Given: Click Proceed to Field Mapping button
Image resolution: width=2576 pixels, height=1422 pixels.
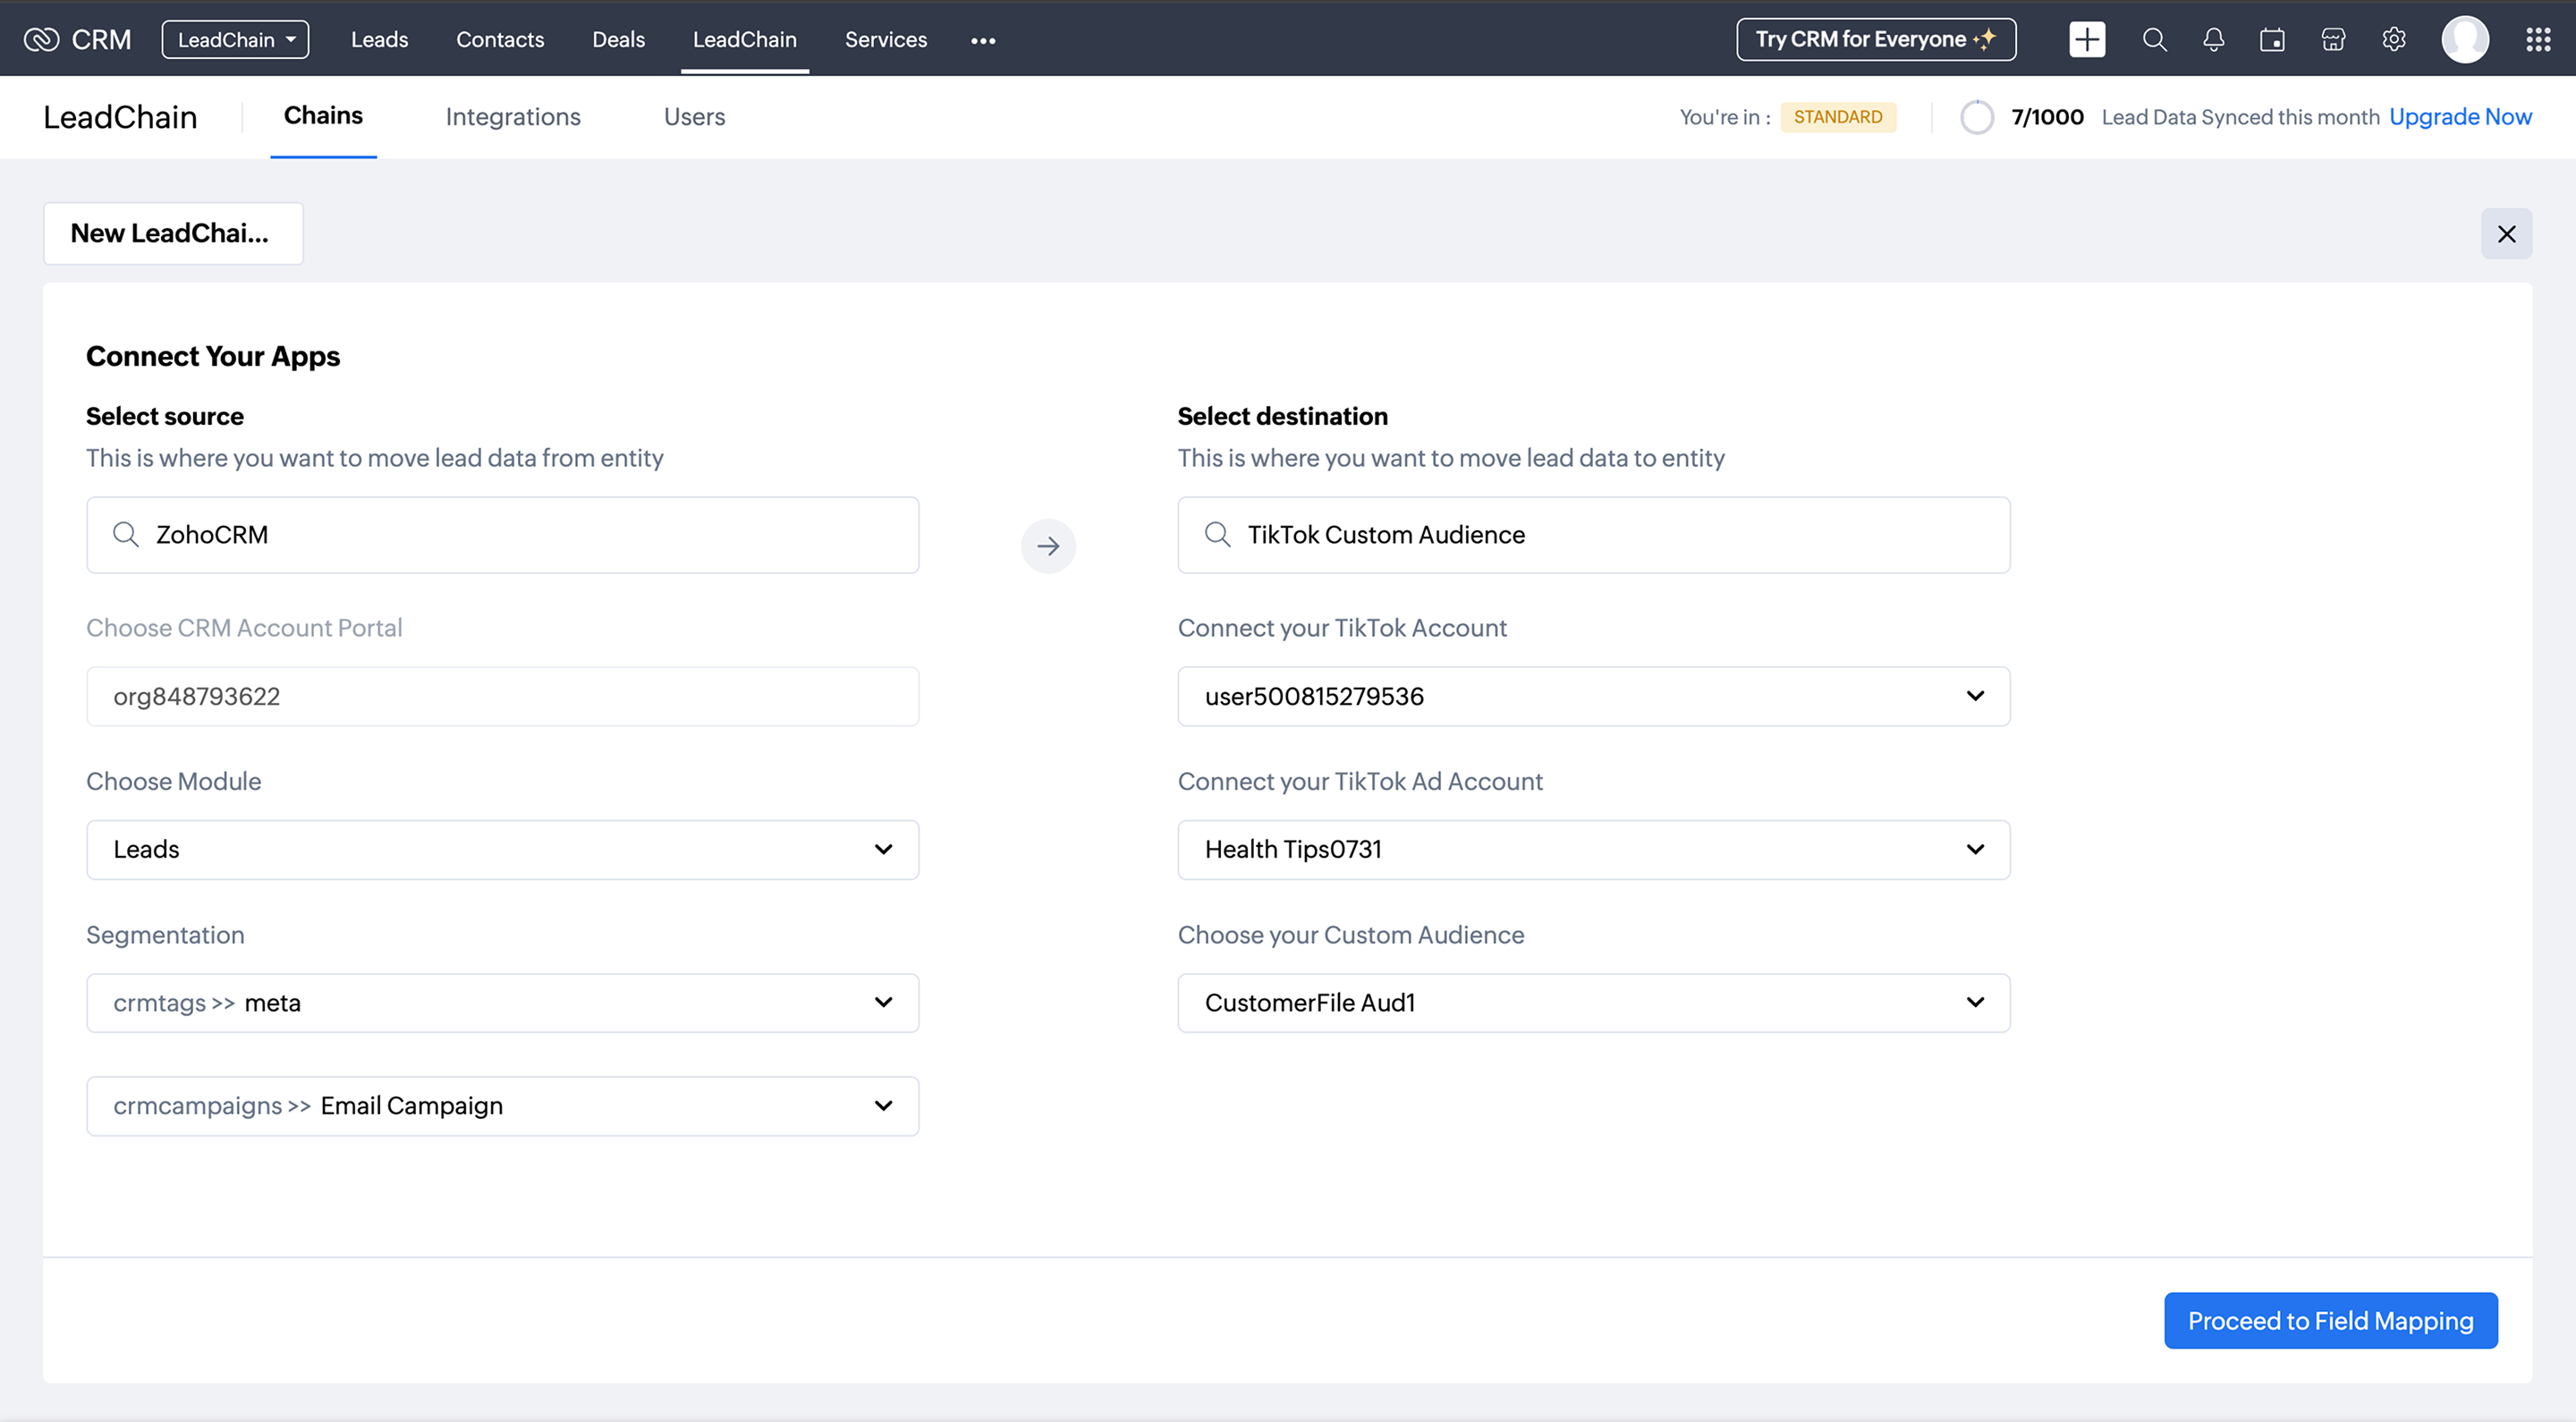Looking at the screenshot, I should click(x=2330, y=1320).
